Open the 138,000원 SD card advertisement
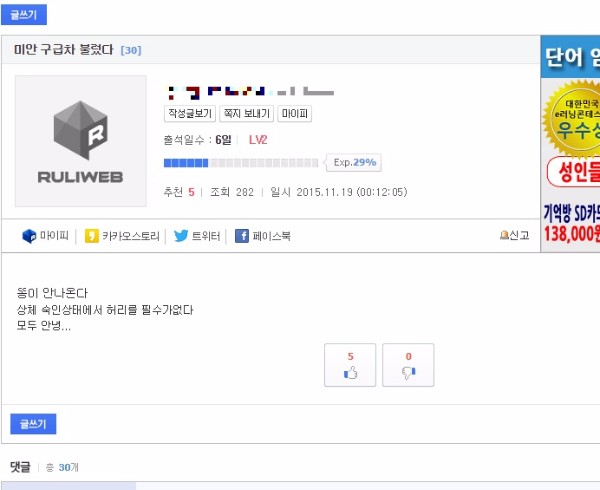 point(572,224)
